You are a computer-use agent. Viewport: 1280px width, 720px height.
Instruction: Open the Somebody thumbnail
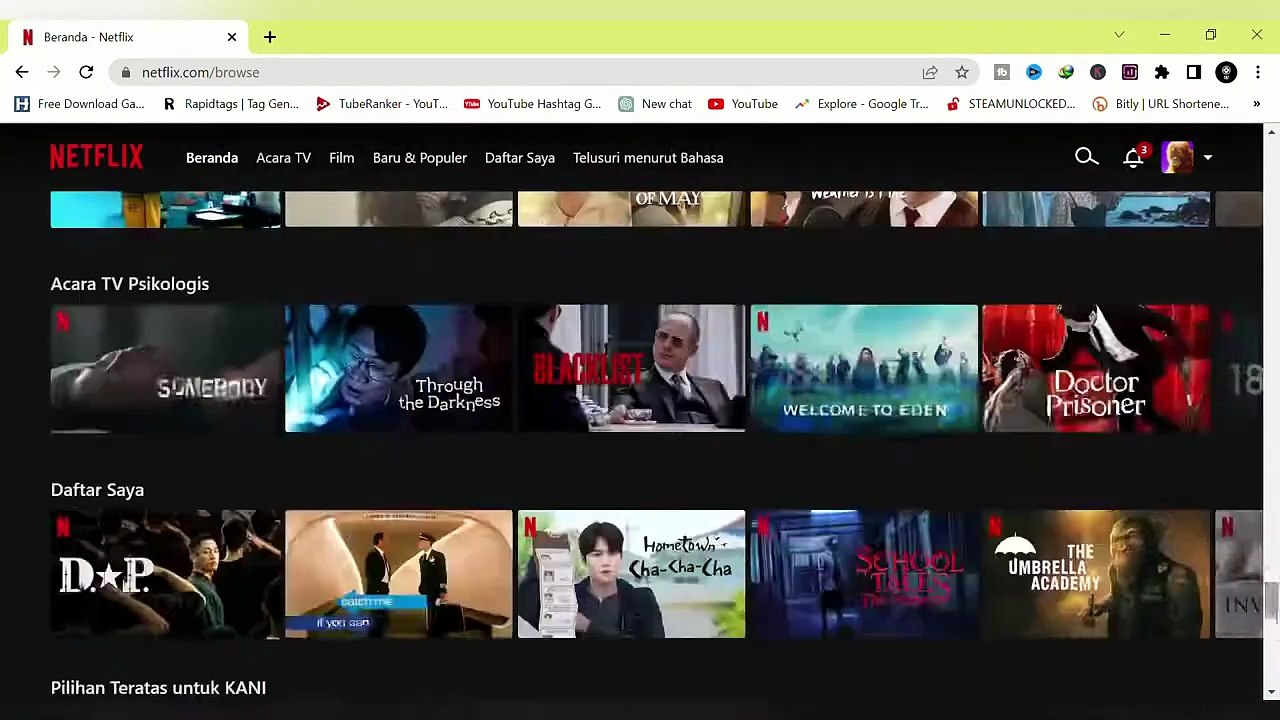pyautogui.click(x=166, y=369)
